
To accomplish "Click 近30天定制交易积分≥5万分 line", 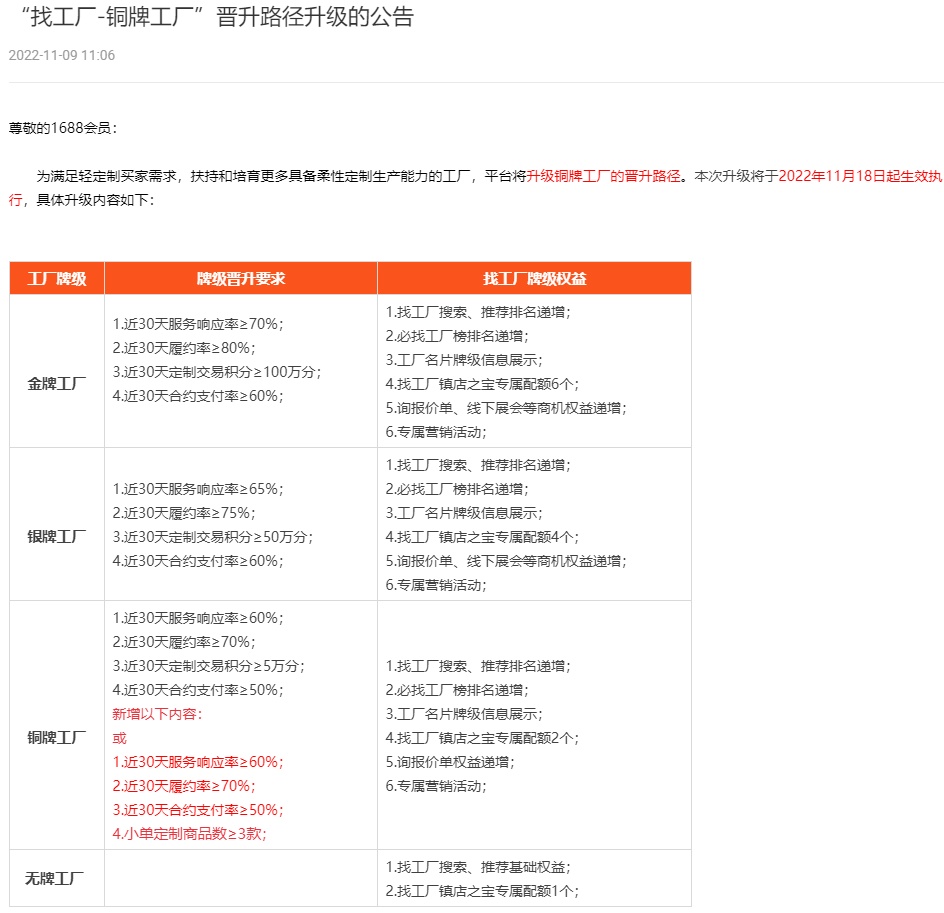I will pyautogui.click(x=209, y=666).
